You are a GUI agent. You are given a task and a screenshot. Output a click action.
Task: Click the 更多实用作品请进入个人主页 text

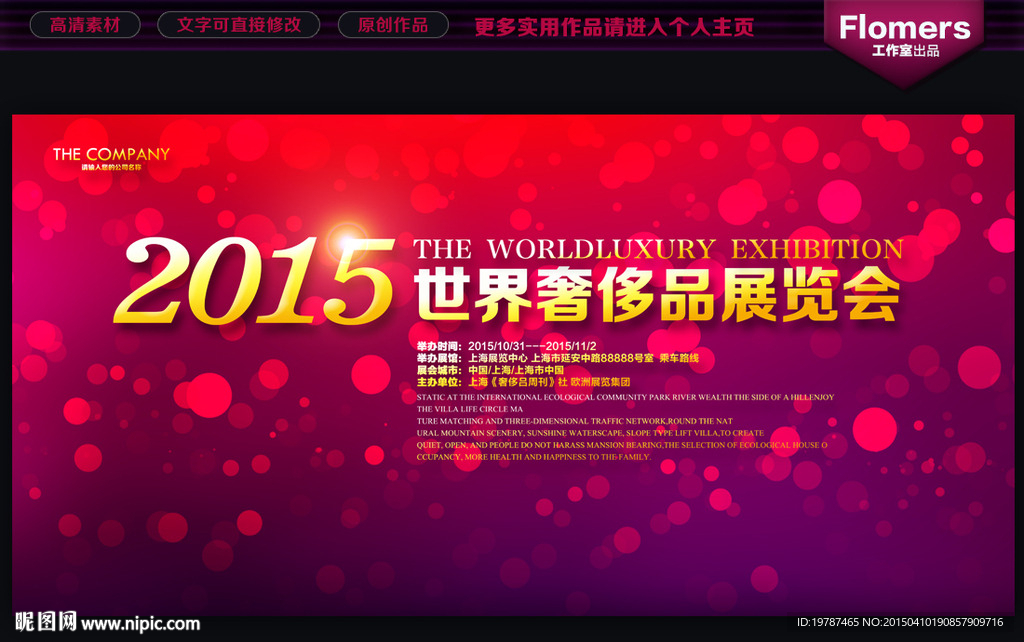614,27
